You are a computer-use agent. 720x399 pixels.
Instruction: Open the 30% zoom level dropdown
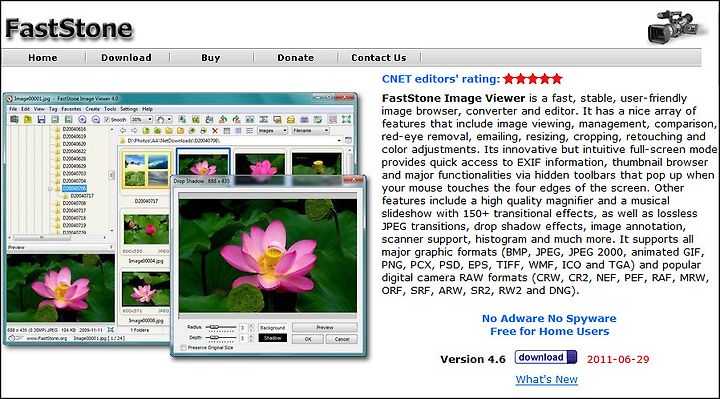point(142,119)
